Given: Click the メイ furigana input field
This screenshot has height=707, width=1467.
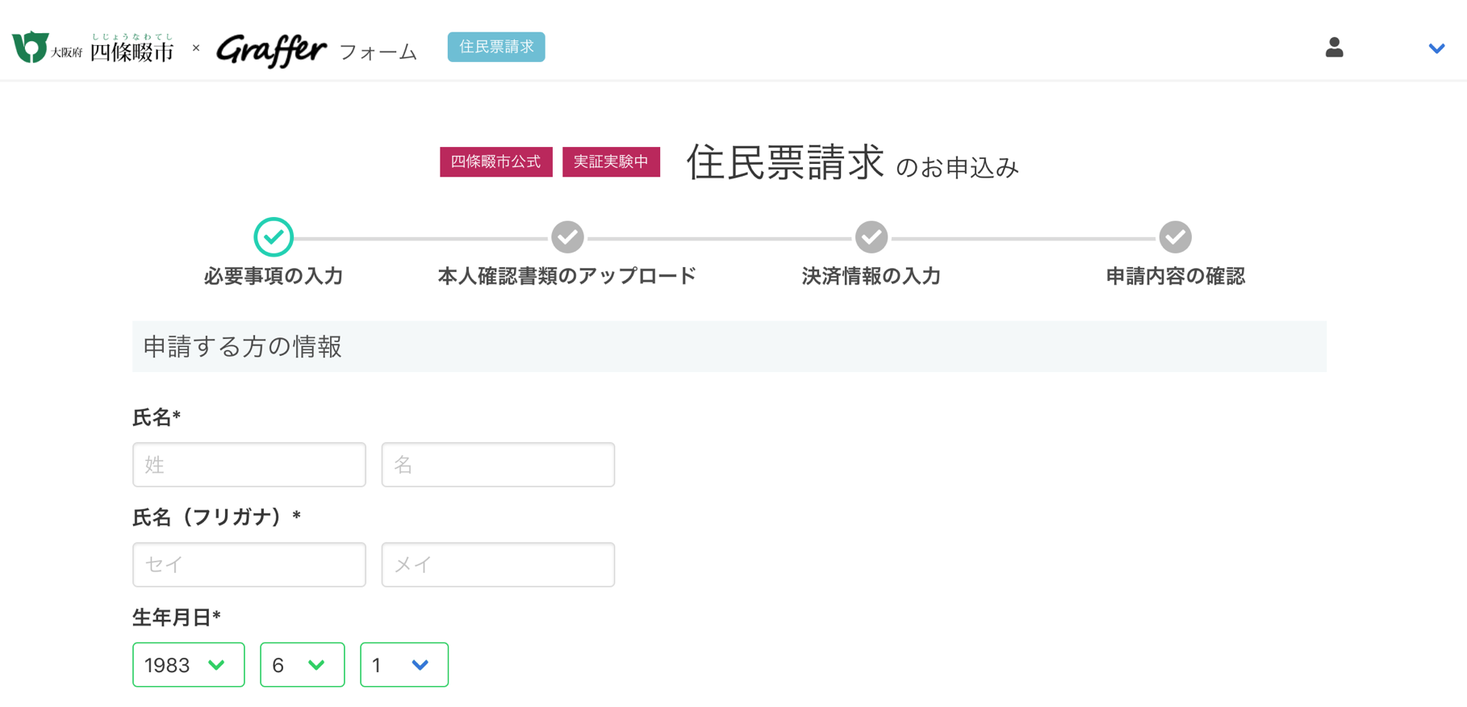Looking at the screenshot, I should (x=498, y=565).
